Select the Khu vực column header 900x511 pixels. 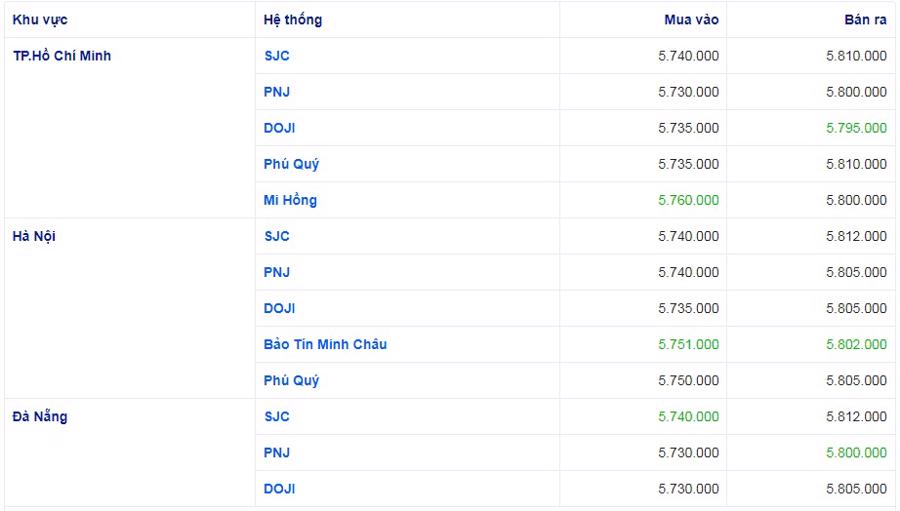point(40,20)
